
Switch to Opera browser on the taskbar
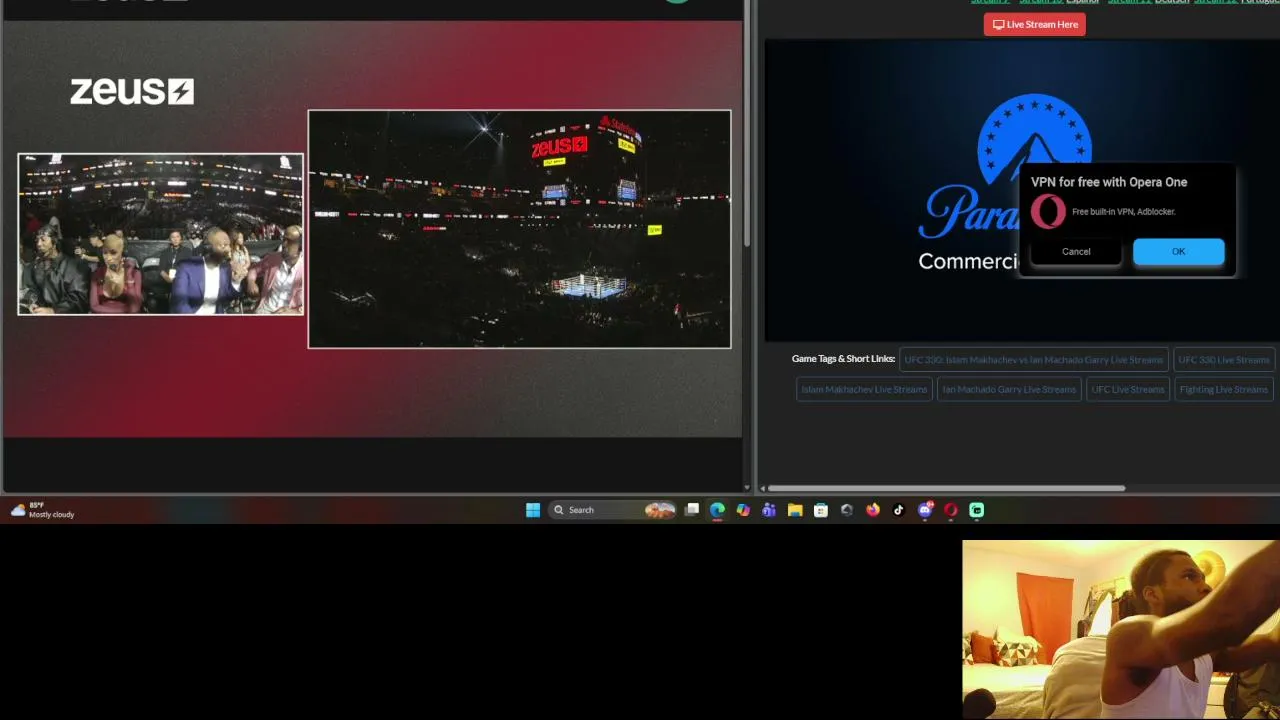coord(951,510)
